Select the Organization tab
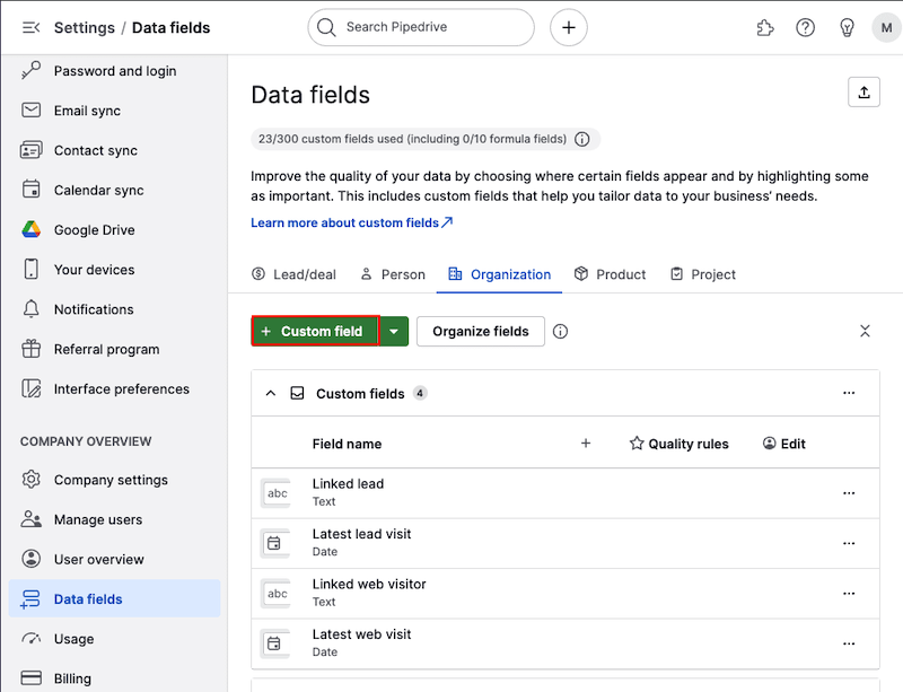Viewport: 904px width, 692px height. (x=499, y=274)
